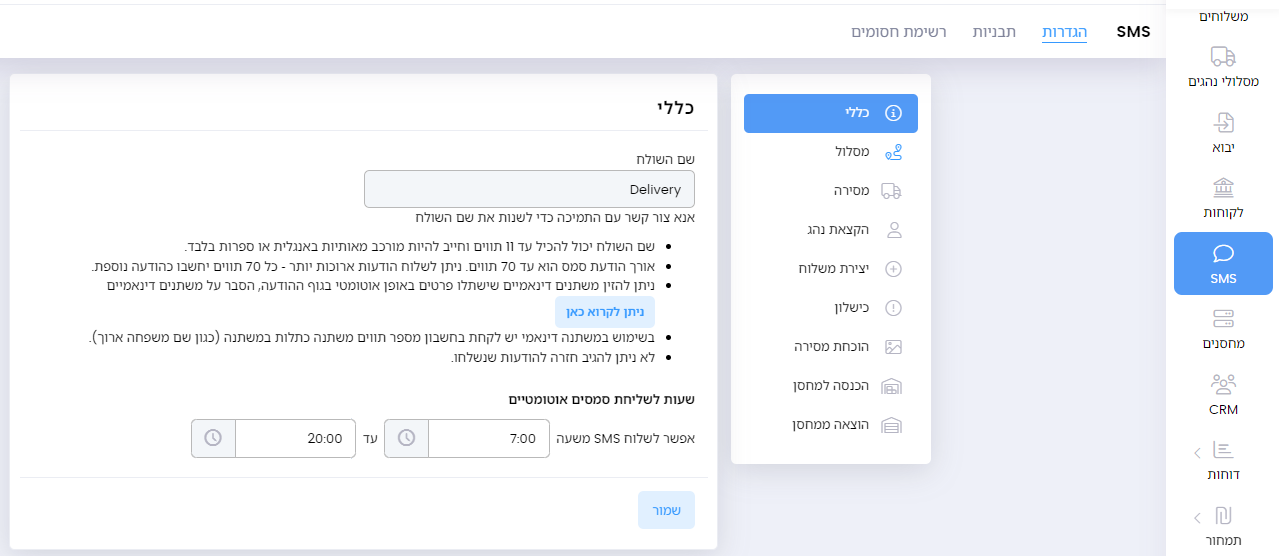Switch to the templates (תבניות) tab
This screenshot has width=1279, height=556.
[x=995, y=31]
